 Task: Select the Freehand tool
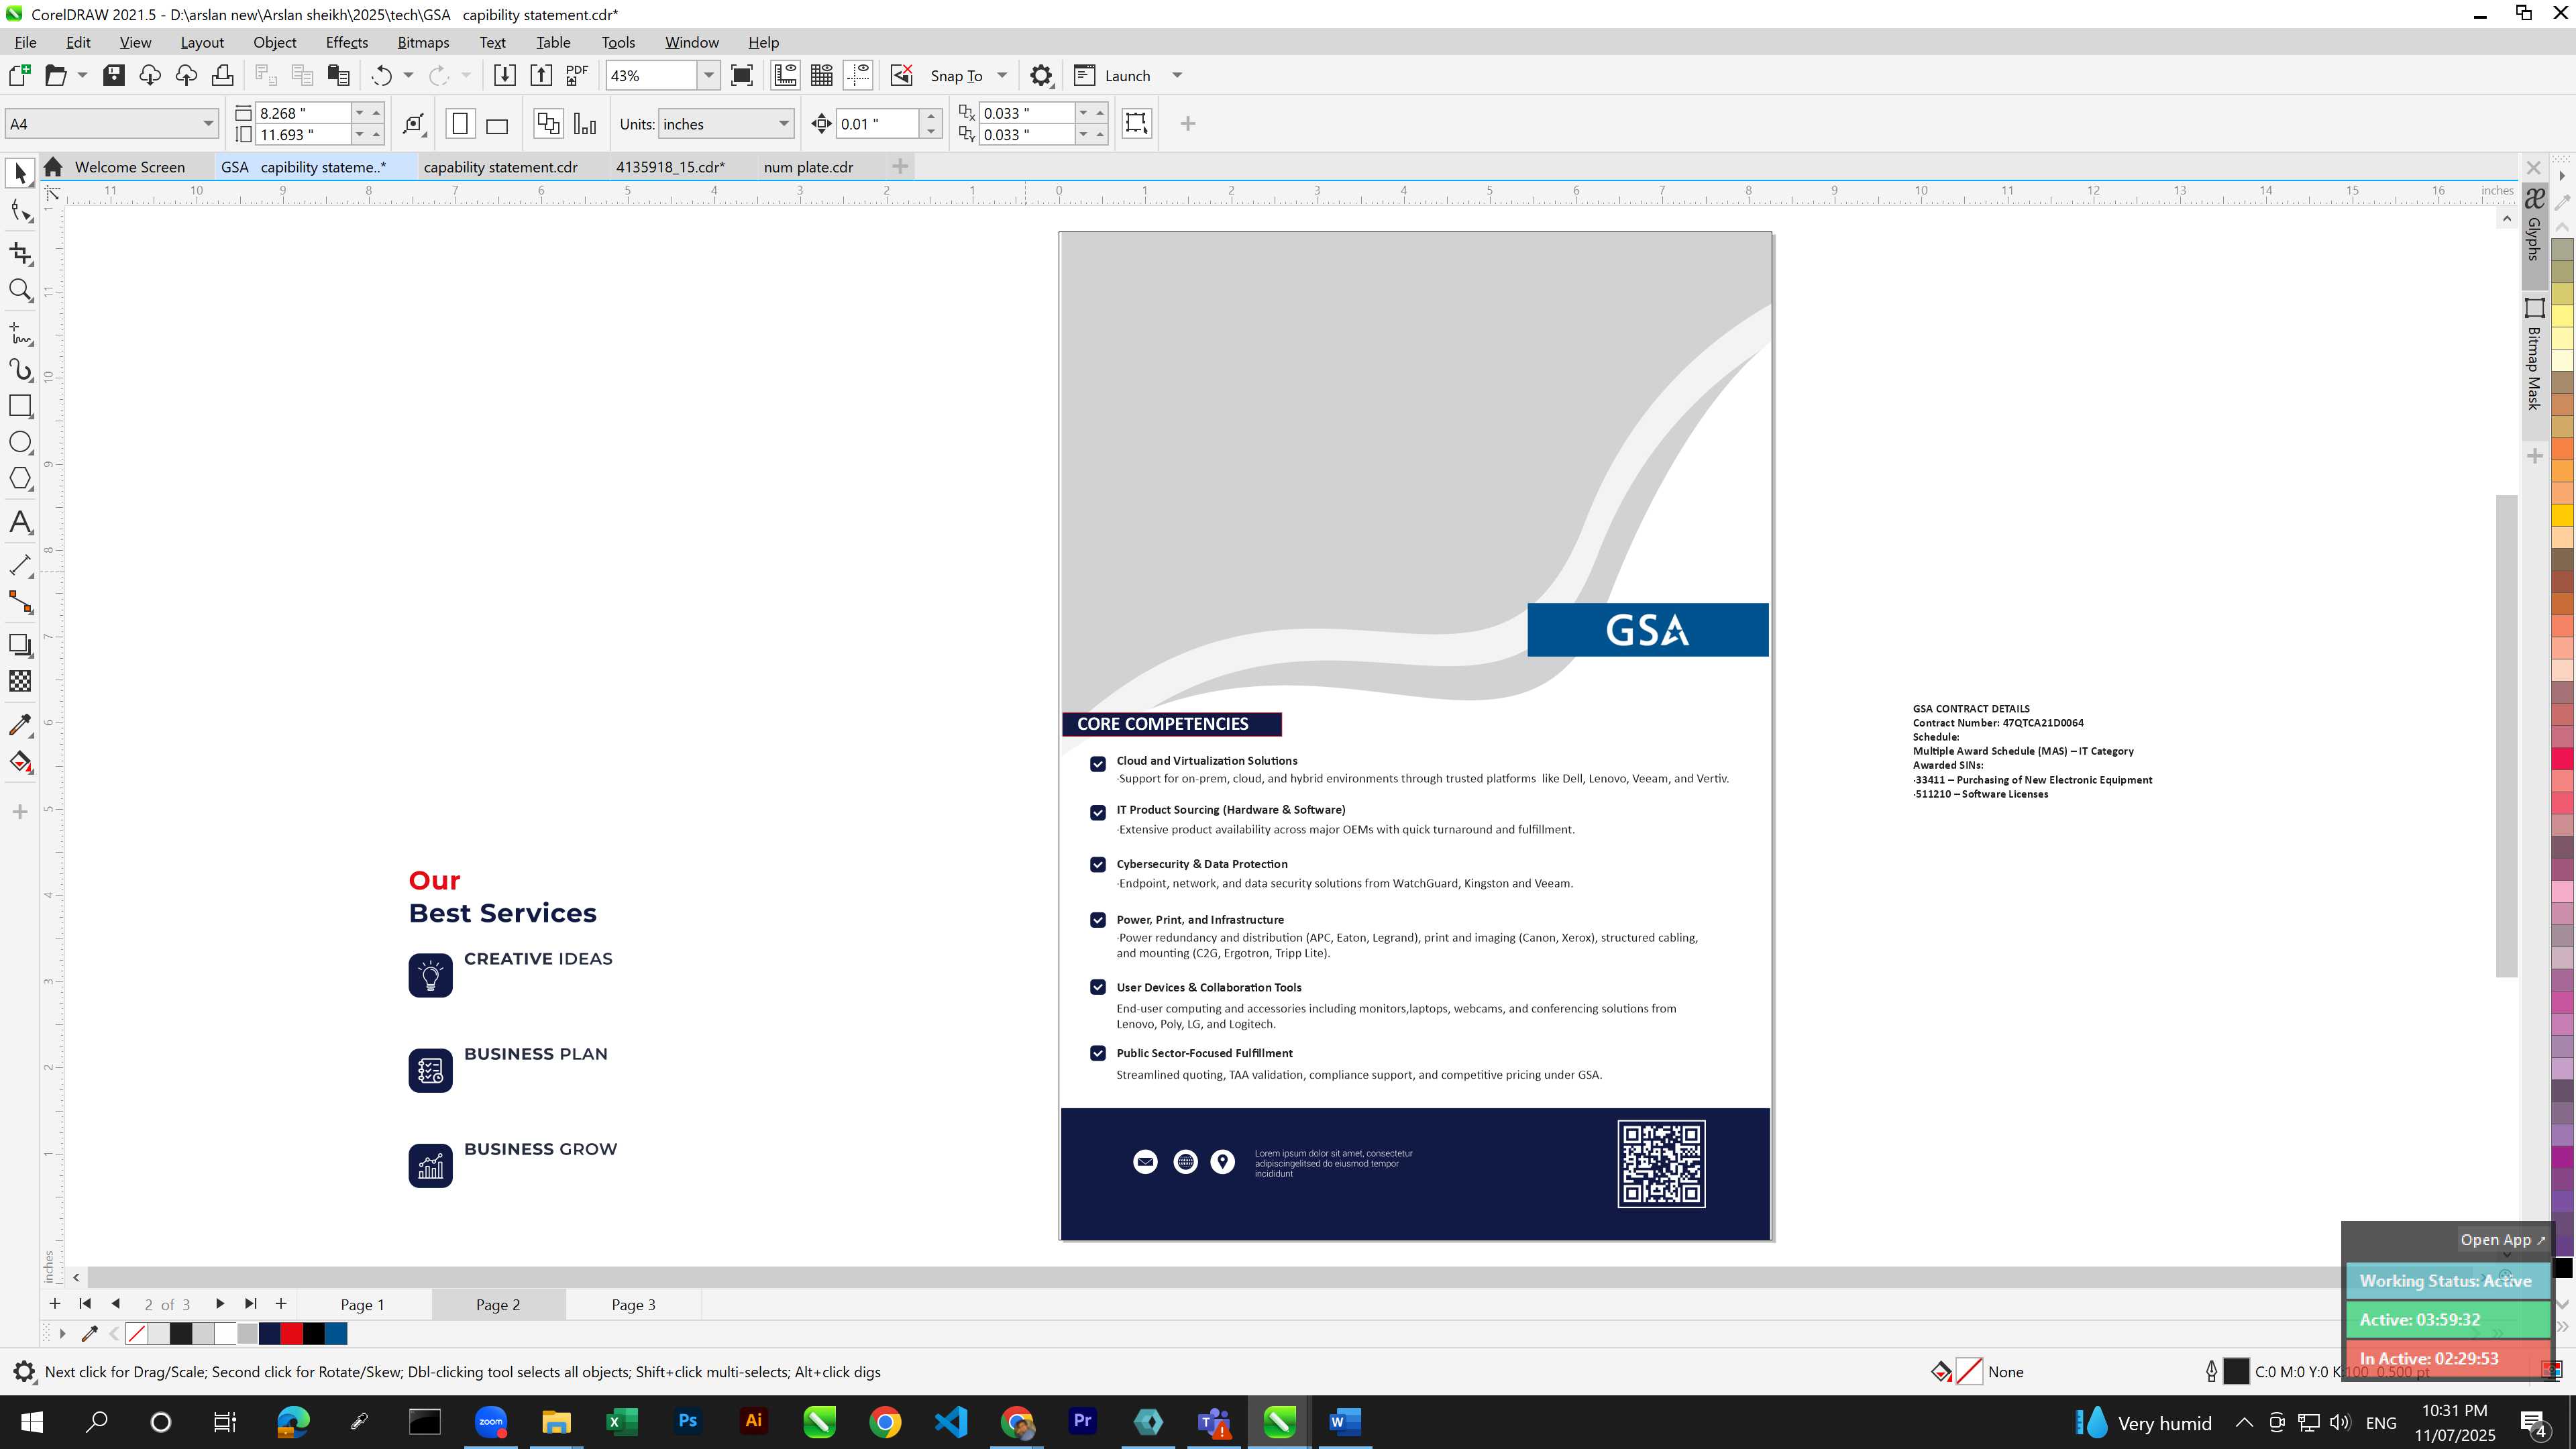pos(20,333)
